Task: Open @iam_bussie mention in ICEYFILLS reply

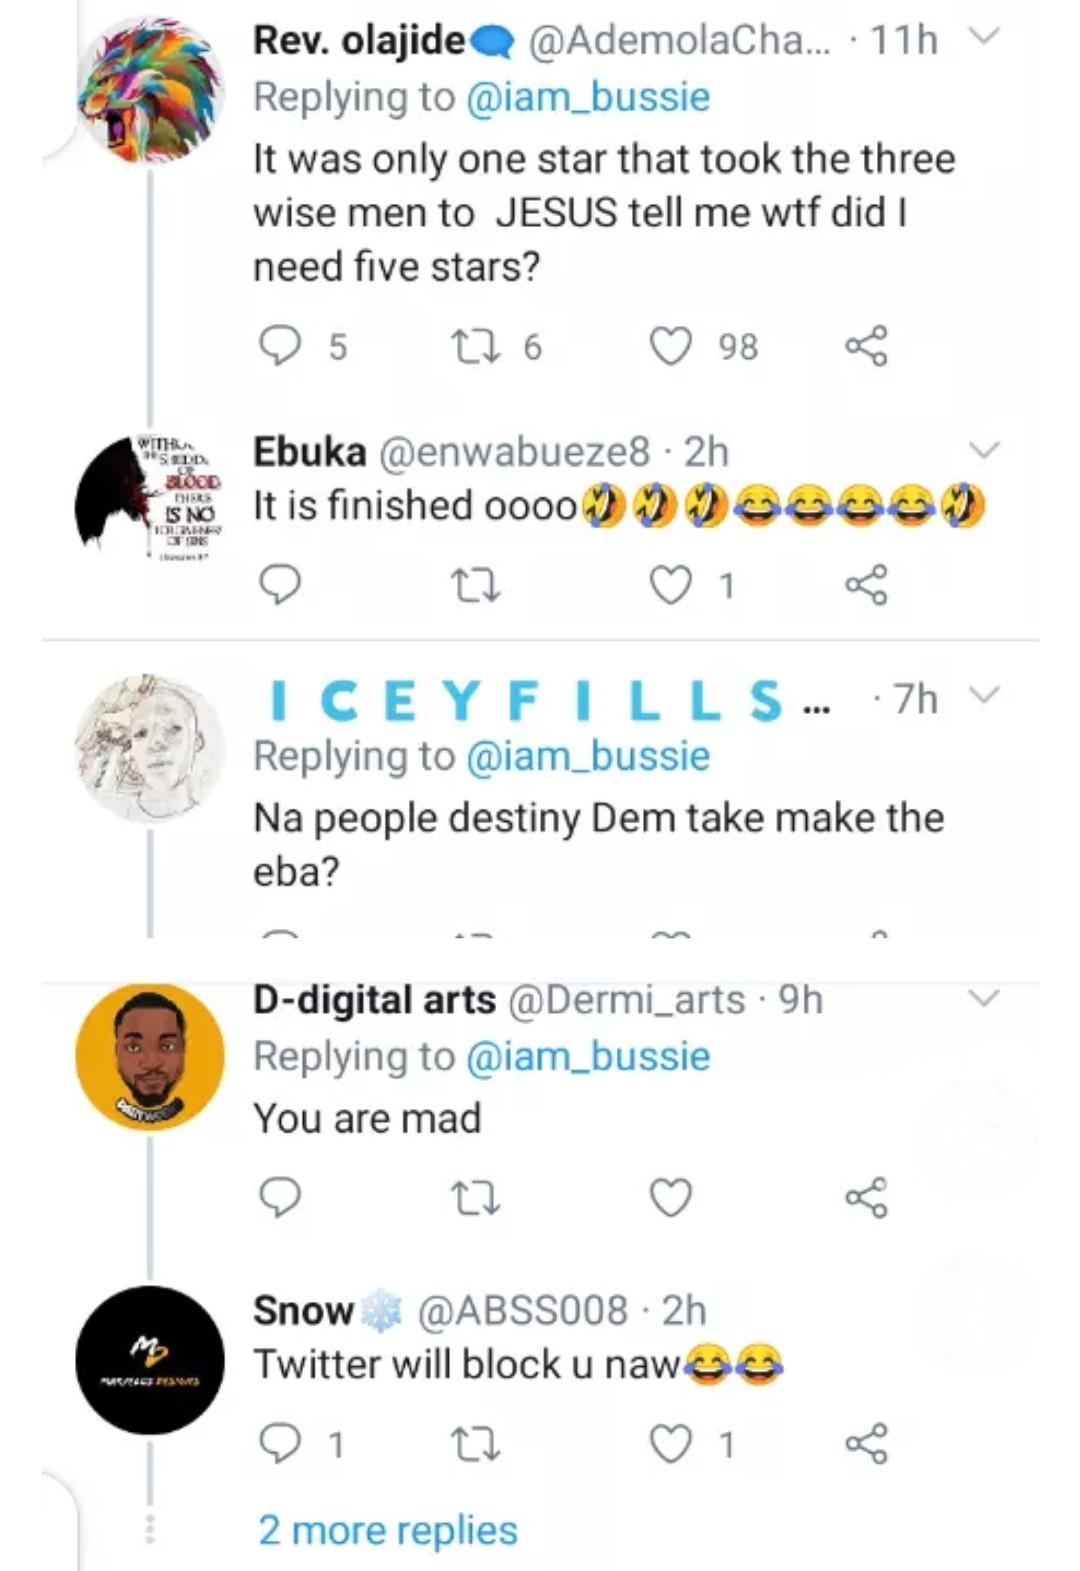Action: coord(588,756)
